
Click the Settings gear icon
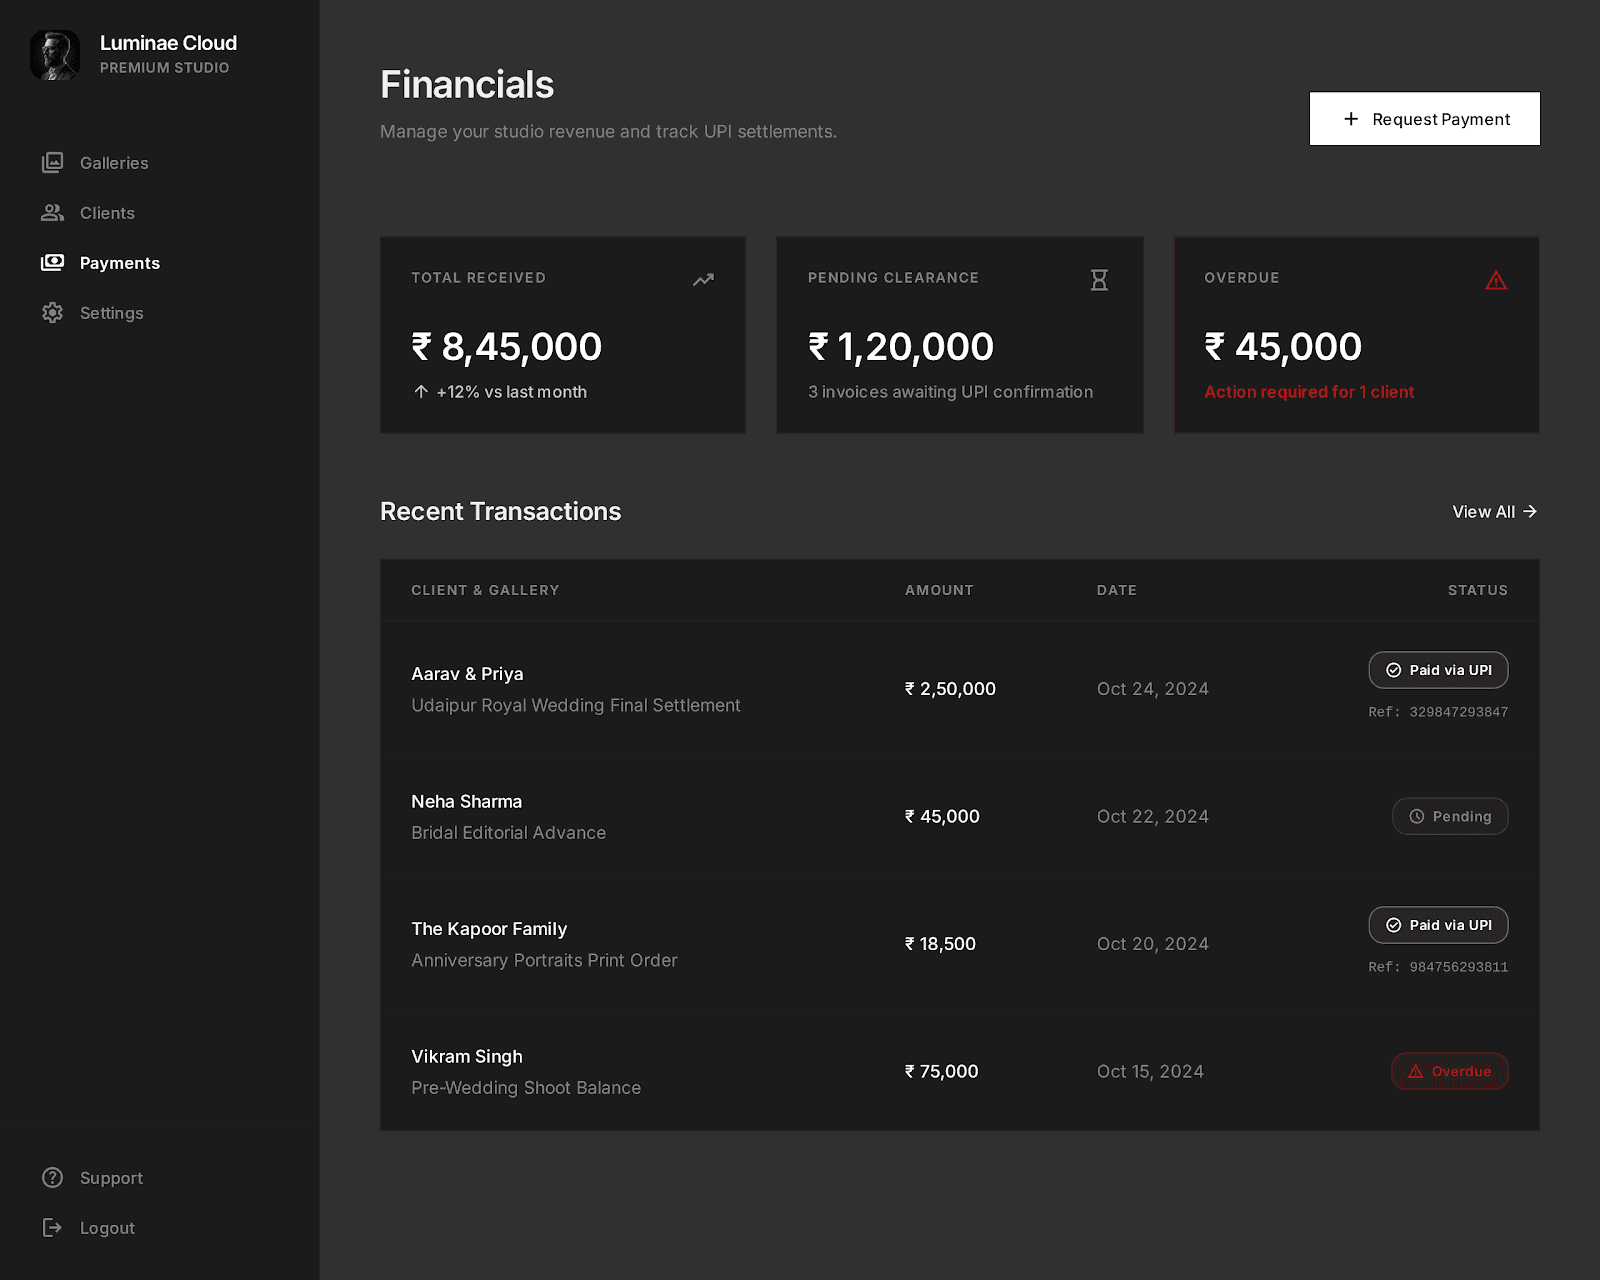53,313
